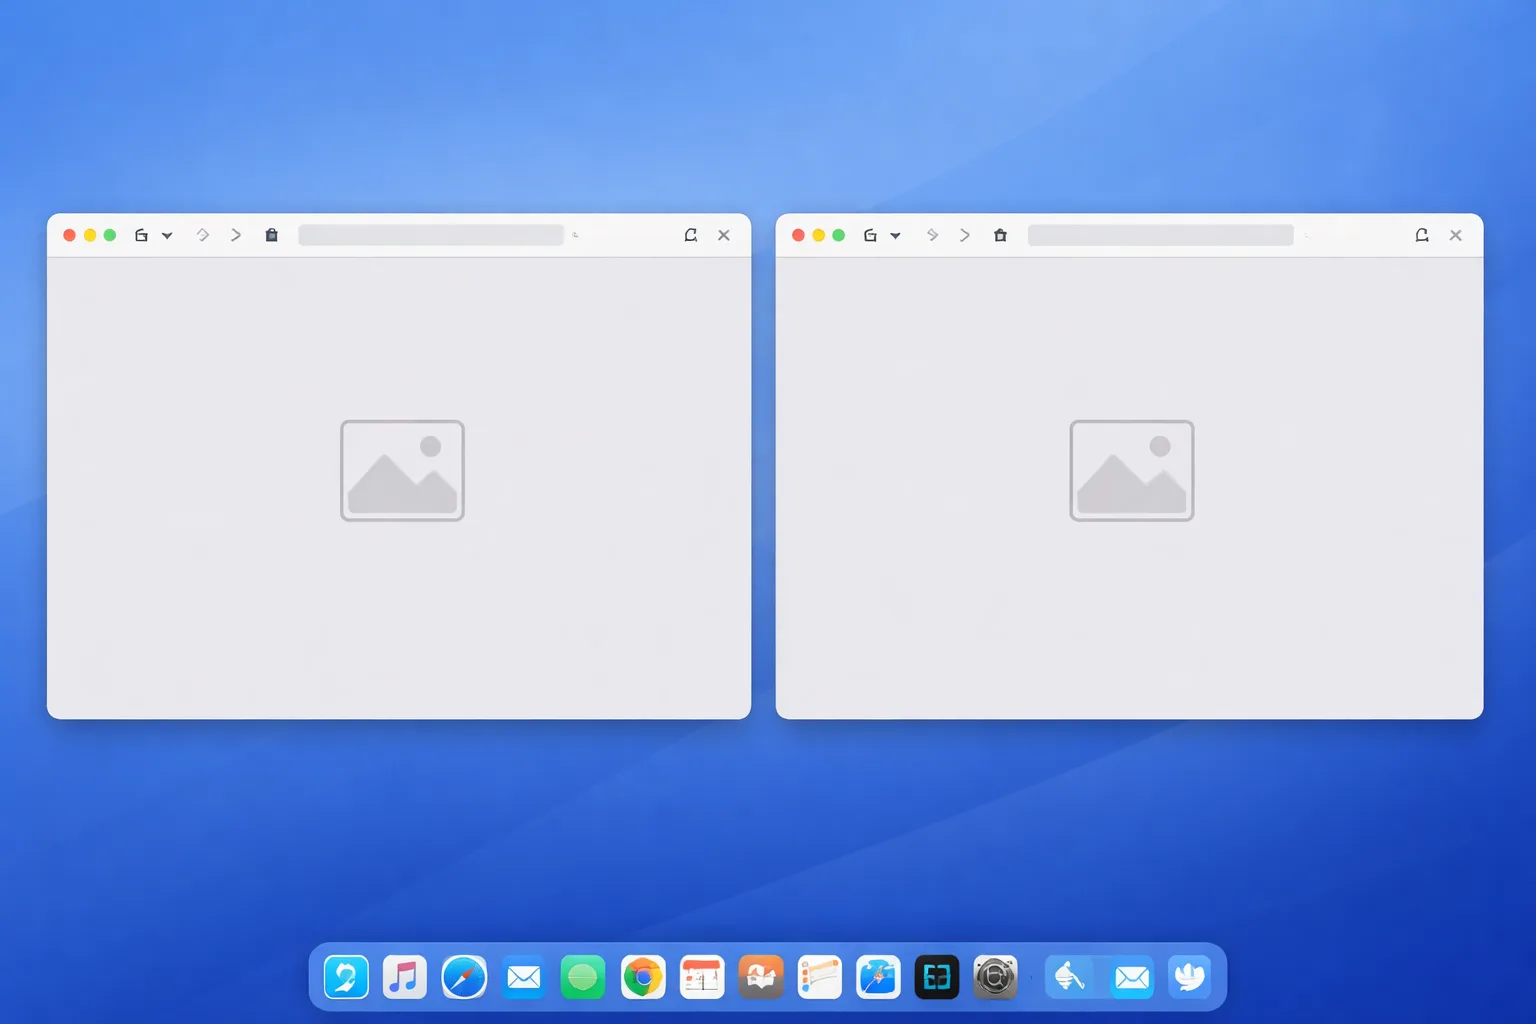Open the Music app in the dock
This screenshot has height=1024, width=1536.
click(x=404, y=977)
